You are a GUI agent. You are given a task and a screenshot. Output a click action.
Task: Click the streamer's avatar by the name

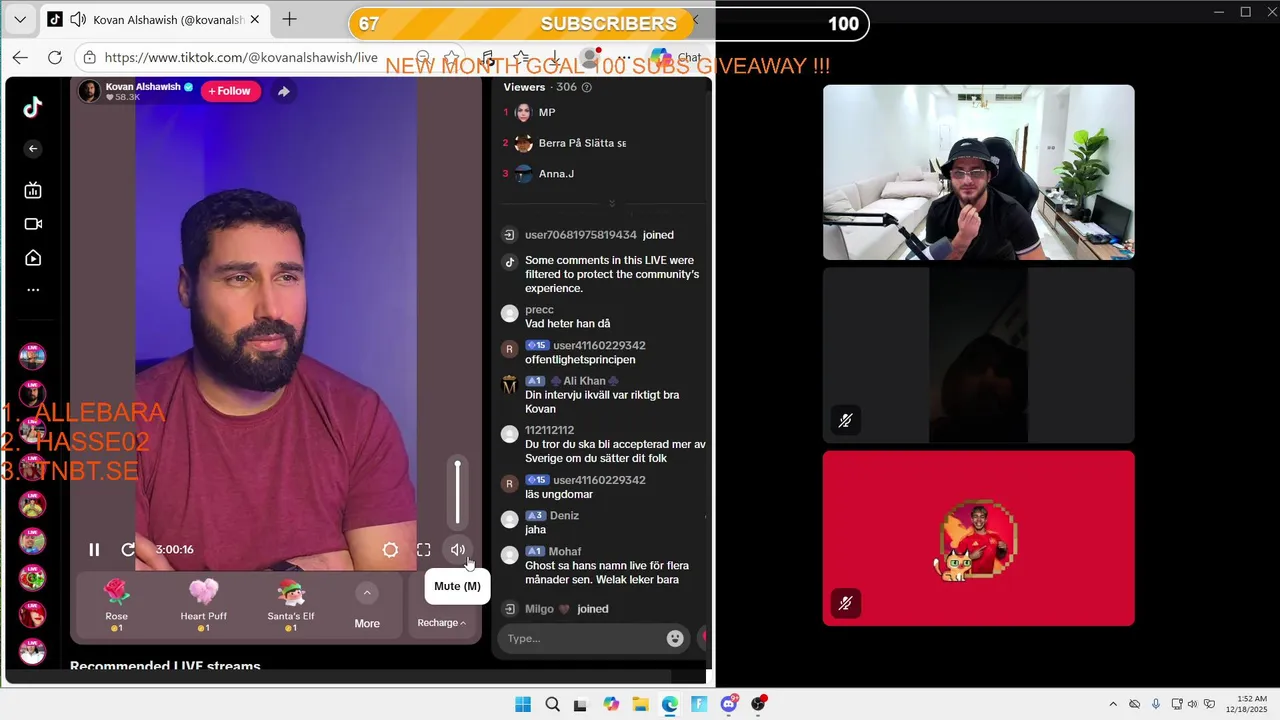pos(90,91)
